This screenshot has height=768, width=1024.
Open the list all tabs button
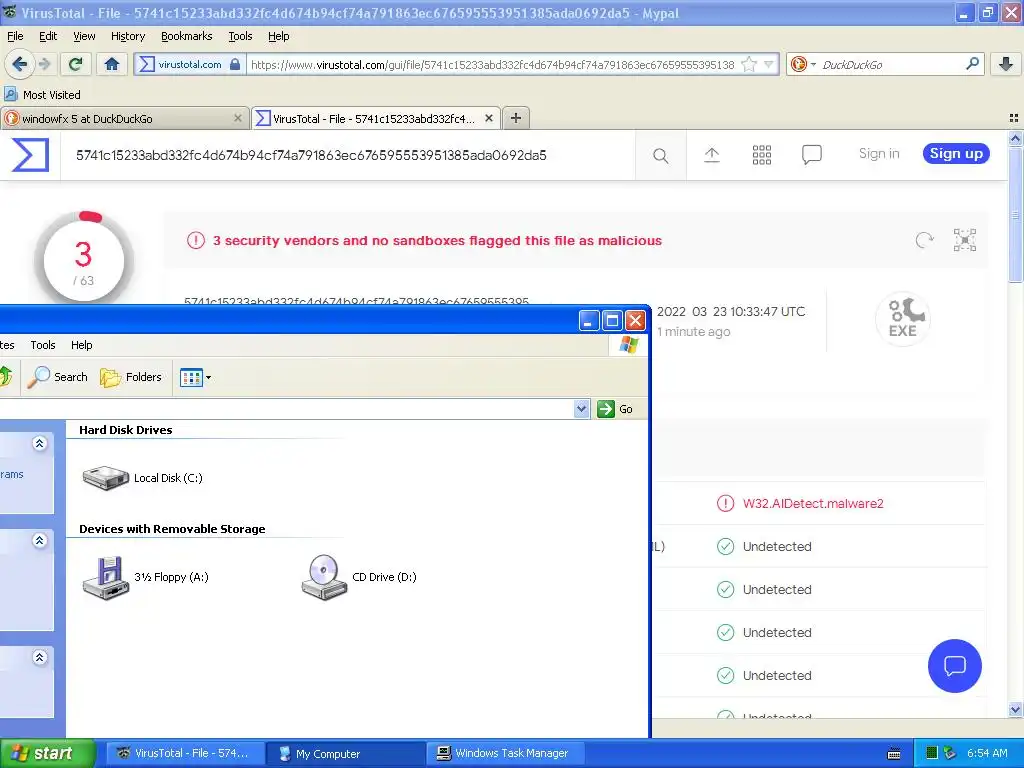tap(1014, 118)
